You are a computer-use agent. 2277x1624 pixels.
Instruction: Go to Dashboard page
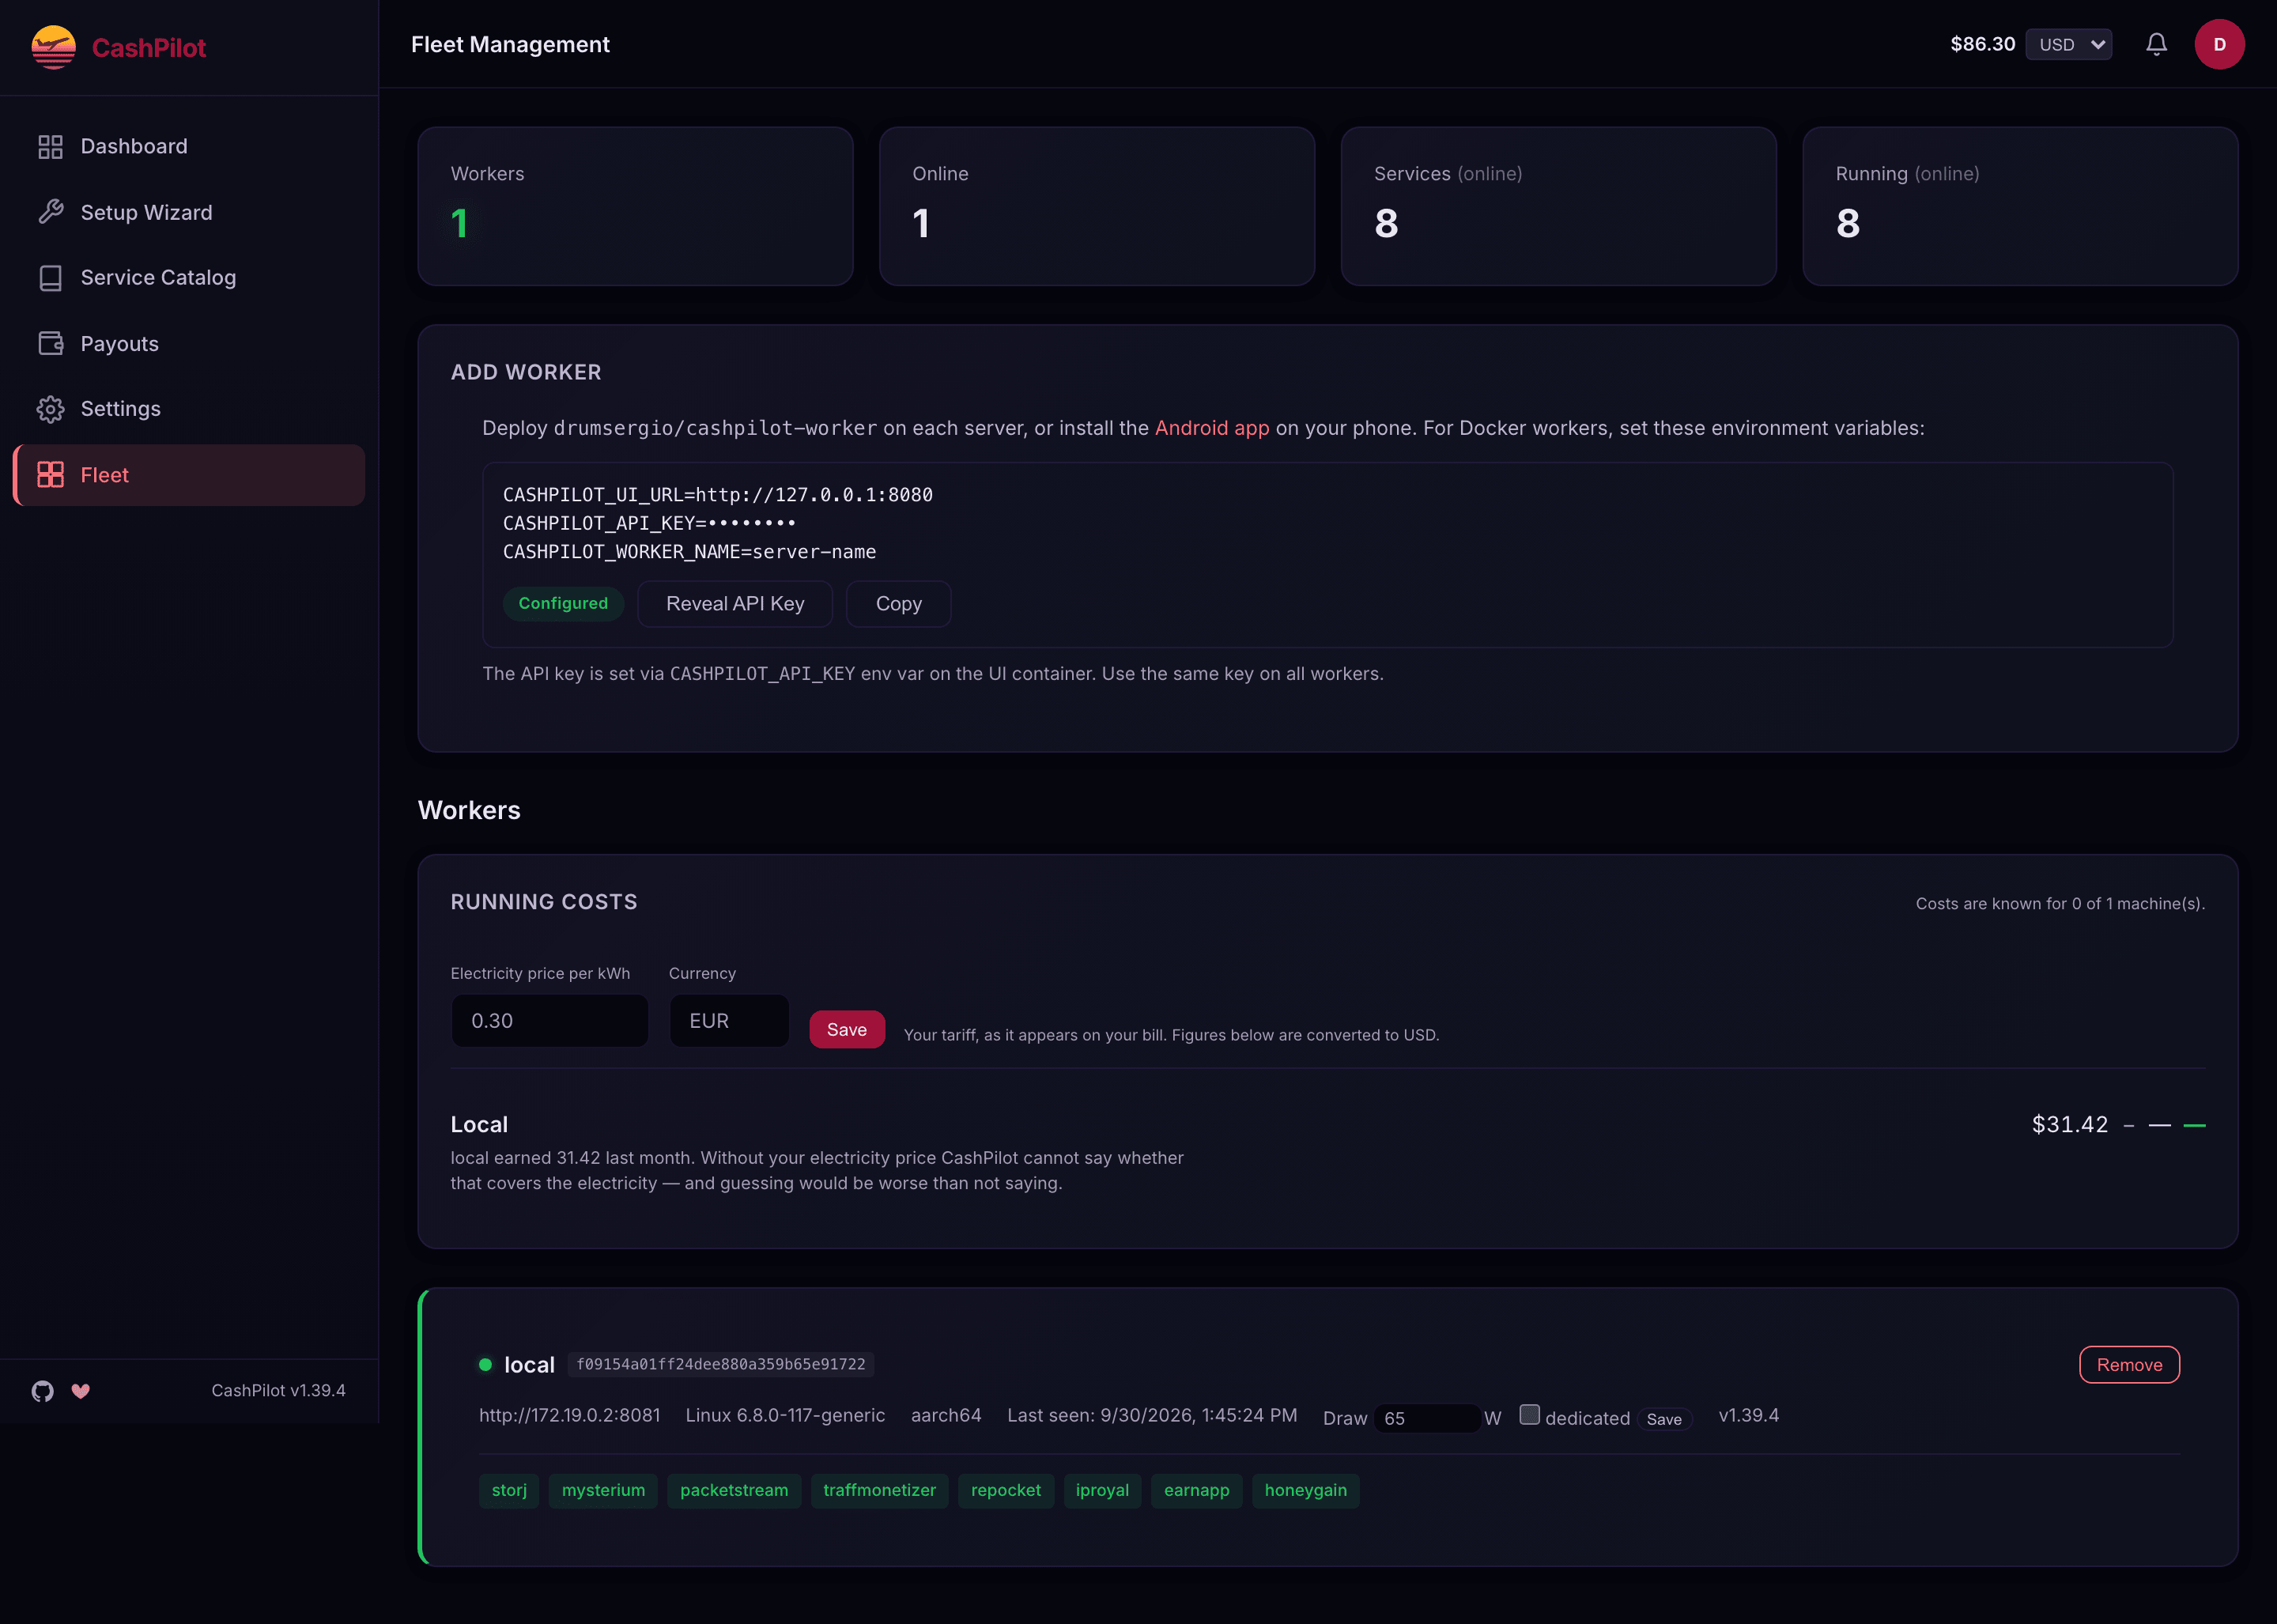[189, 147]
